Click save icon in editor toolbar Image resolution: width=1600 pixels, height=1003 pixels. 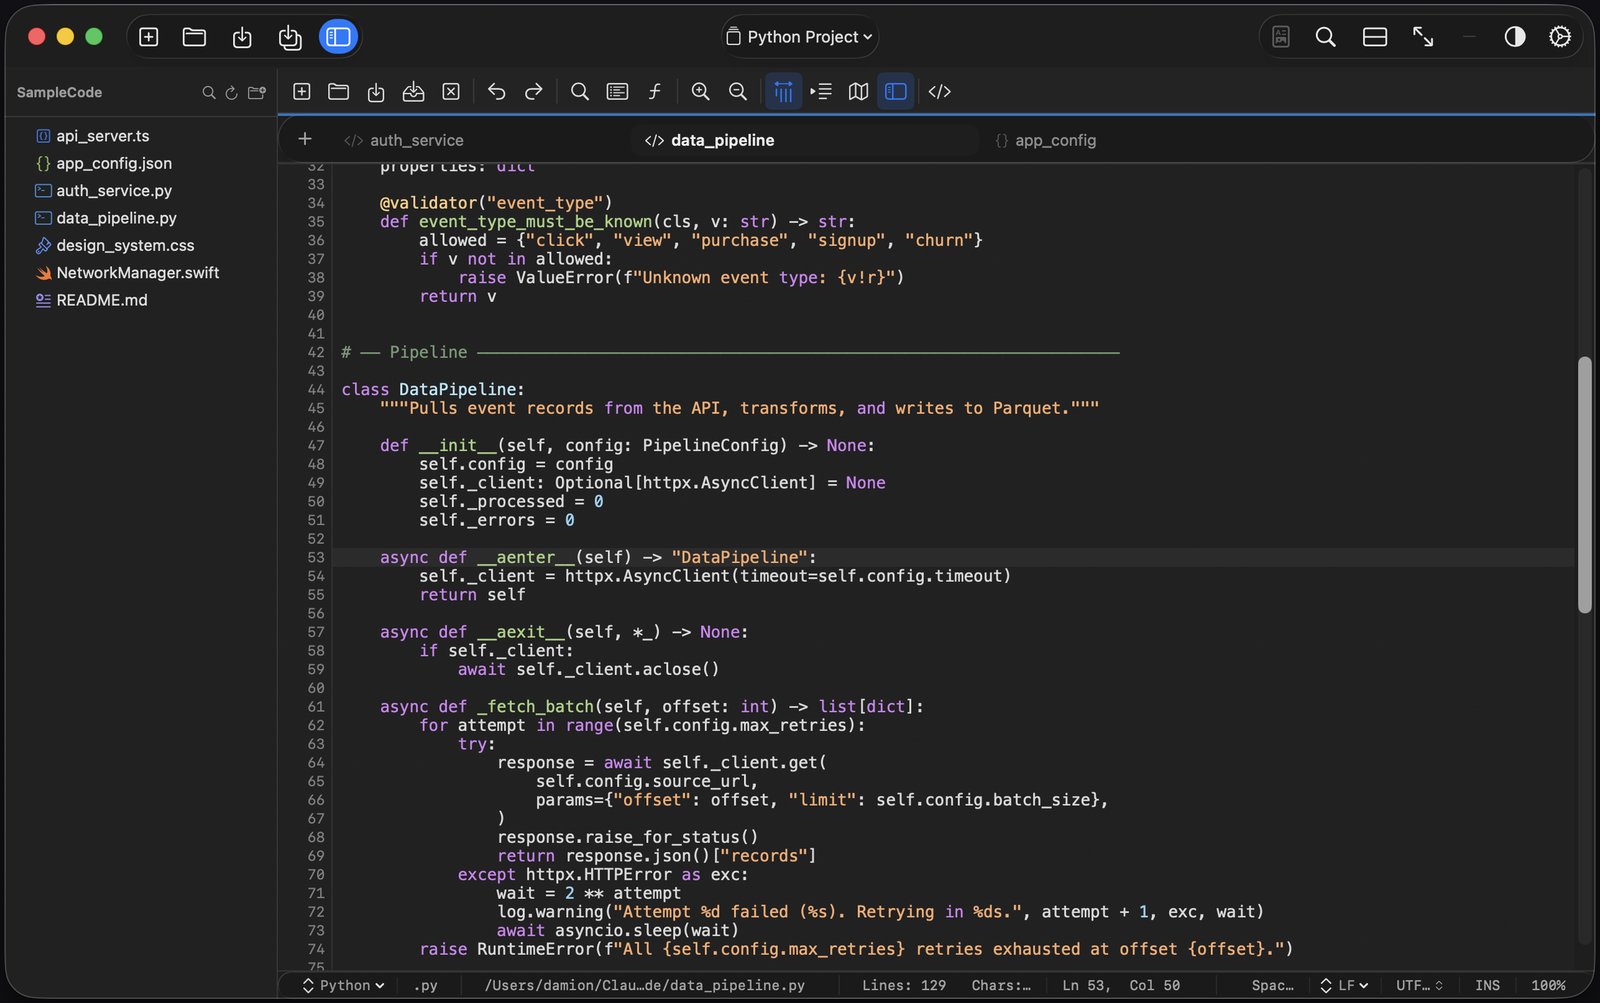pos(376,92)
